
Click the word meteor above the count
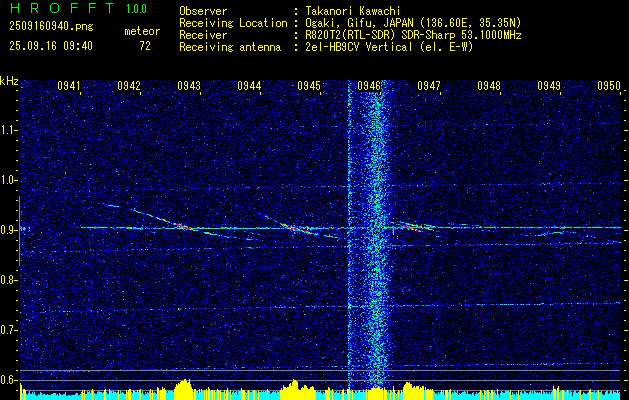(142, 31)
